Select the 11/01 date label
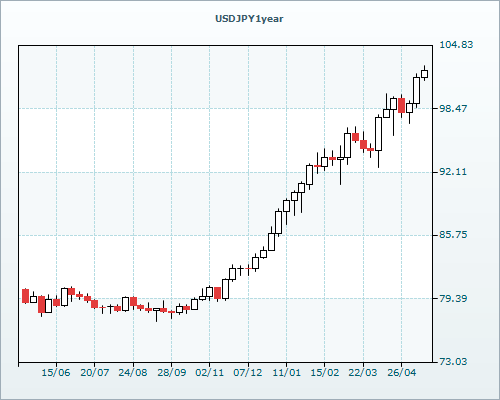The height and width of the screenshot is (400, 500). pos(286,372)
